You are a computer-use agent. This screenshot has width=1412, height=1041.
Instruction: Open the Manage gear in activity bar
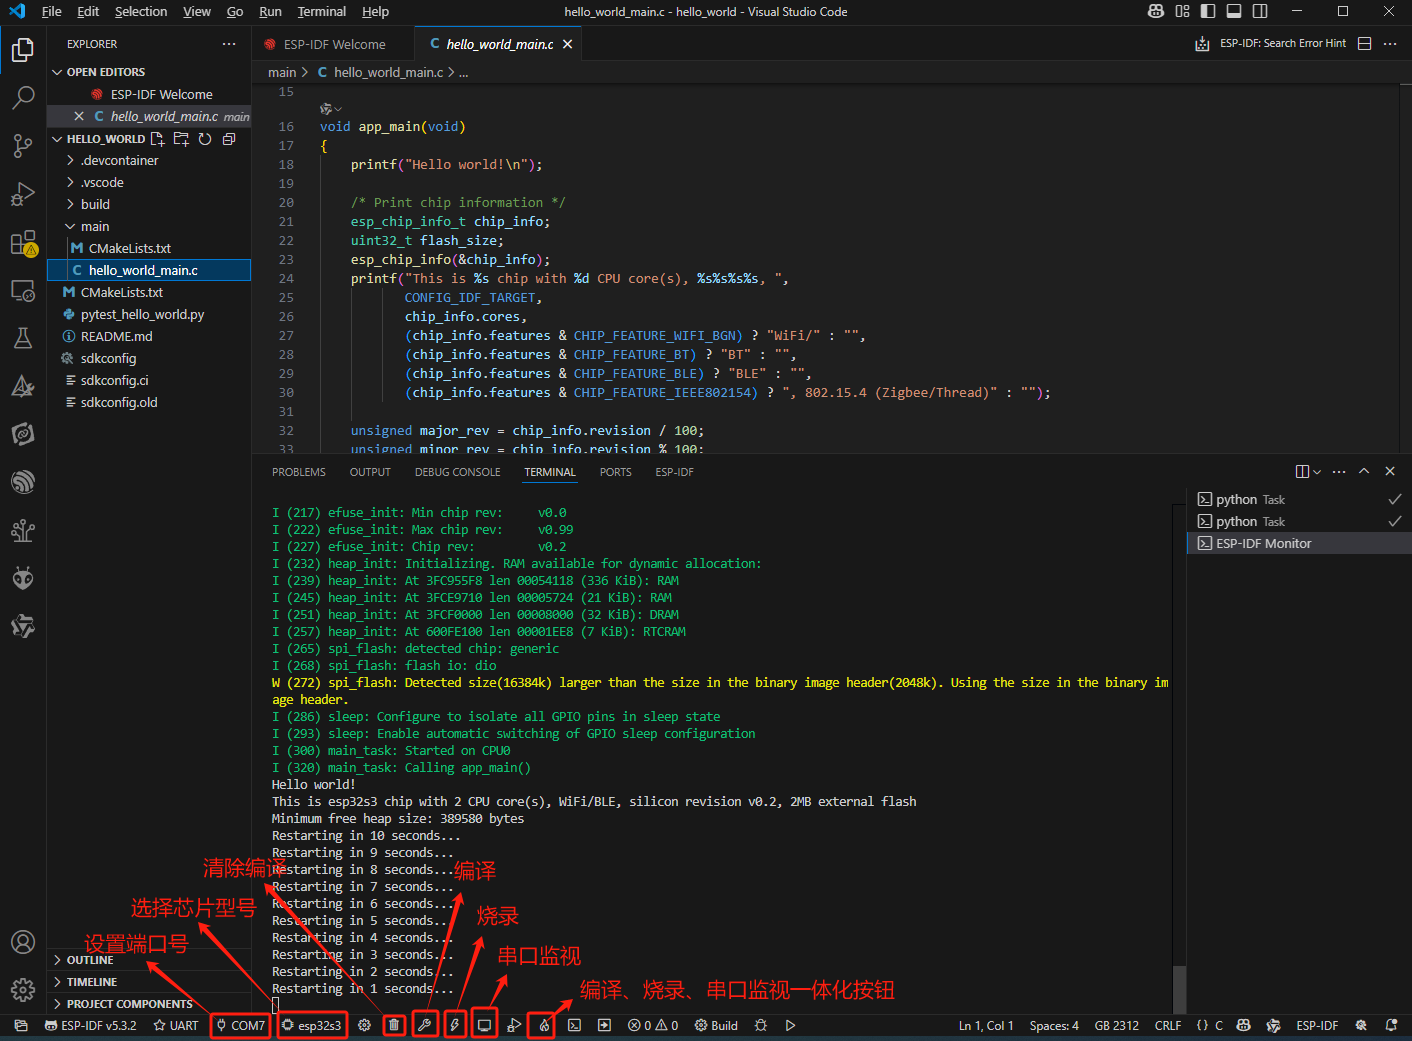point(23,990)
